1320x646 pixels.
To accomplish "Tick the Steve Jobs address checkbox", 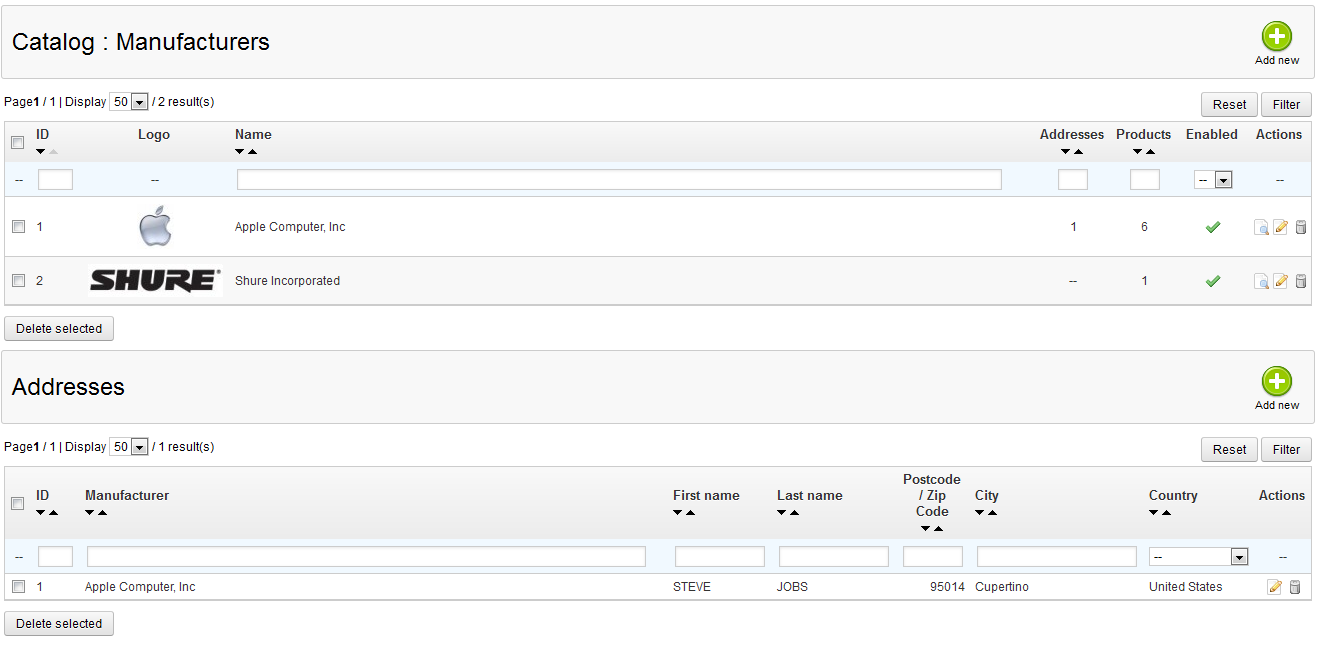I will pos(18,587).
